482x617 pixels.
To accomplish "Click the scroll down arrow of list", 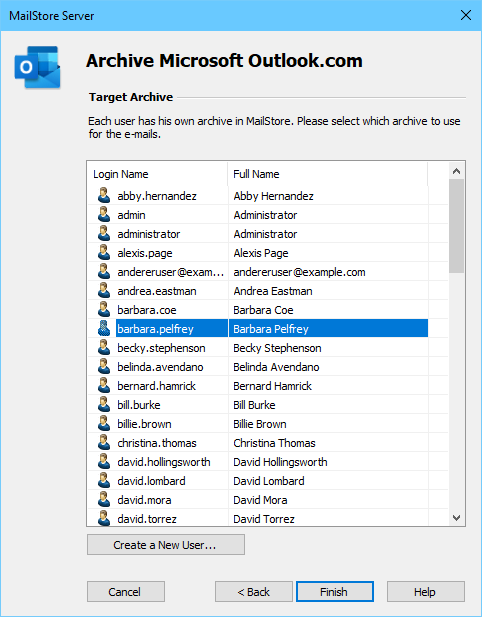I will [x=456, y=517].
